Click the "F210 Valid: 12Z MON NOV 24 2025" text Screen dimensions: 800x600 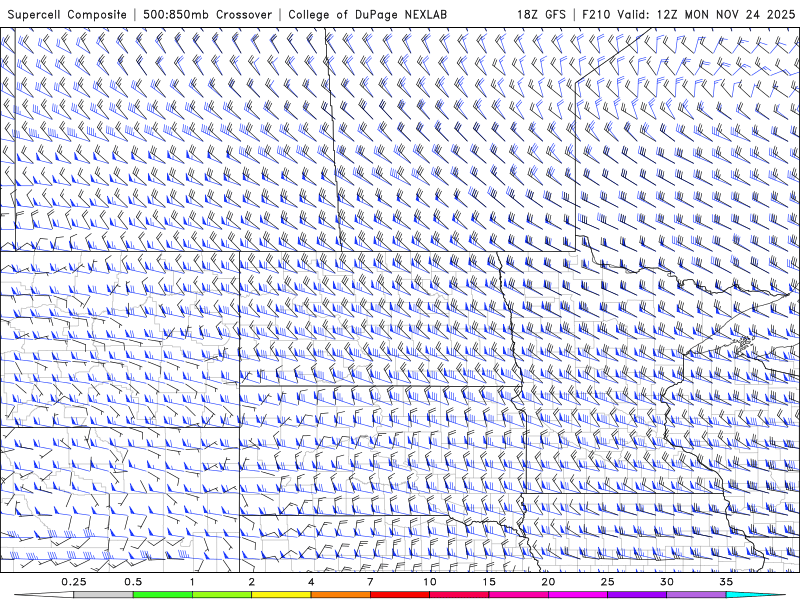(688, 14)
